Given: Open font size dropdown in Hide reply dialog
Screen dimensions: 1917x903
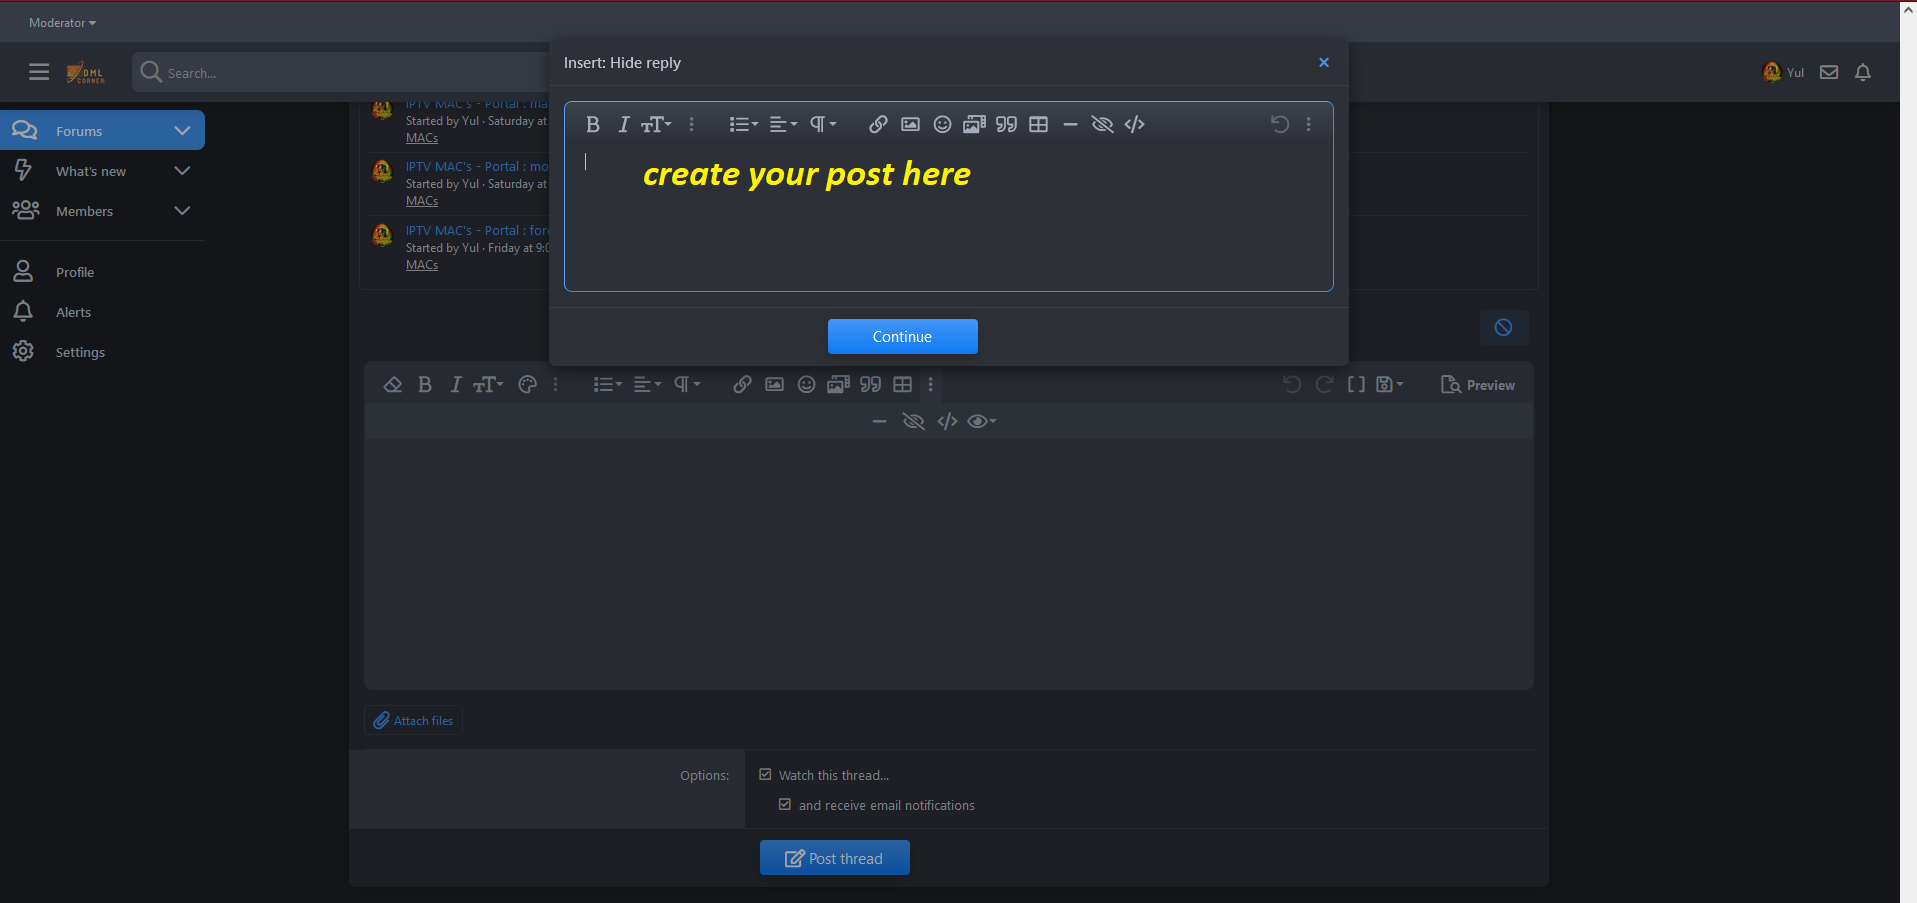Looking at the screenshot, I should pos(656,124).
